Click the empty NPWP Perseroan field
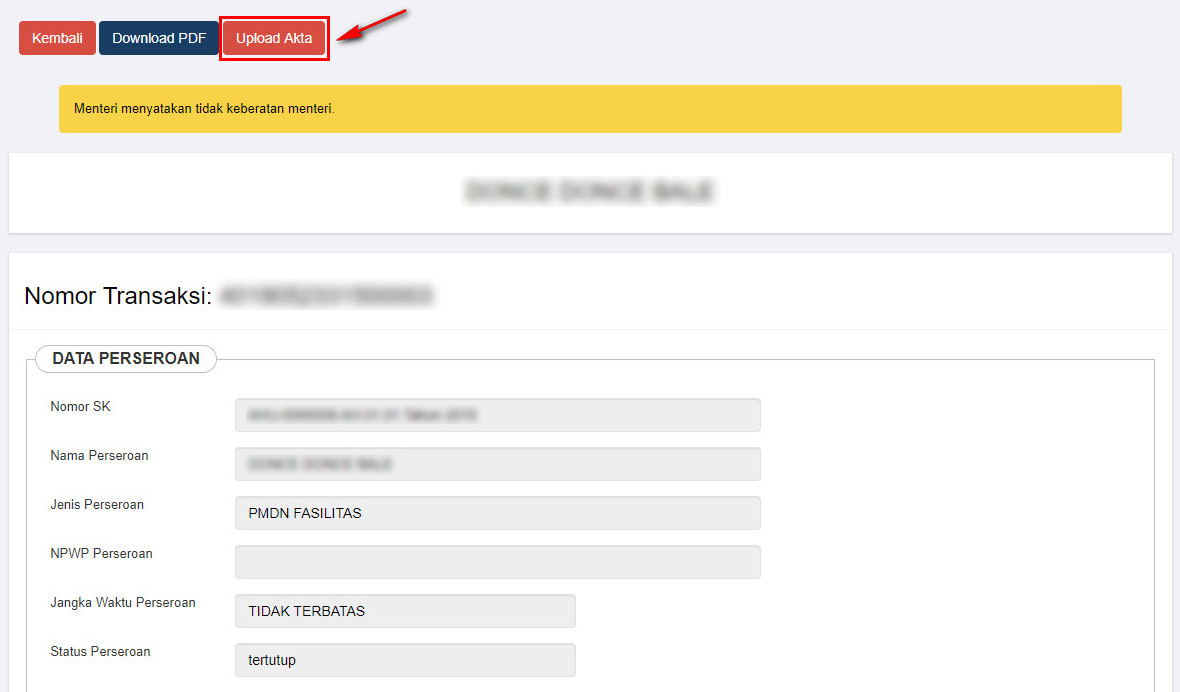This screenshot has width=1180, height=692. click(497, 562)
